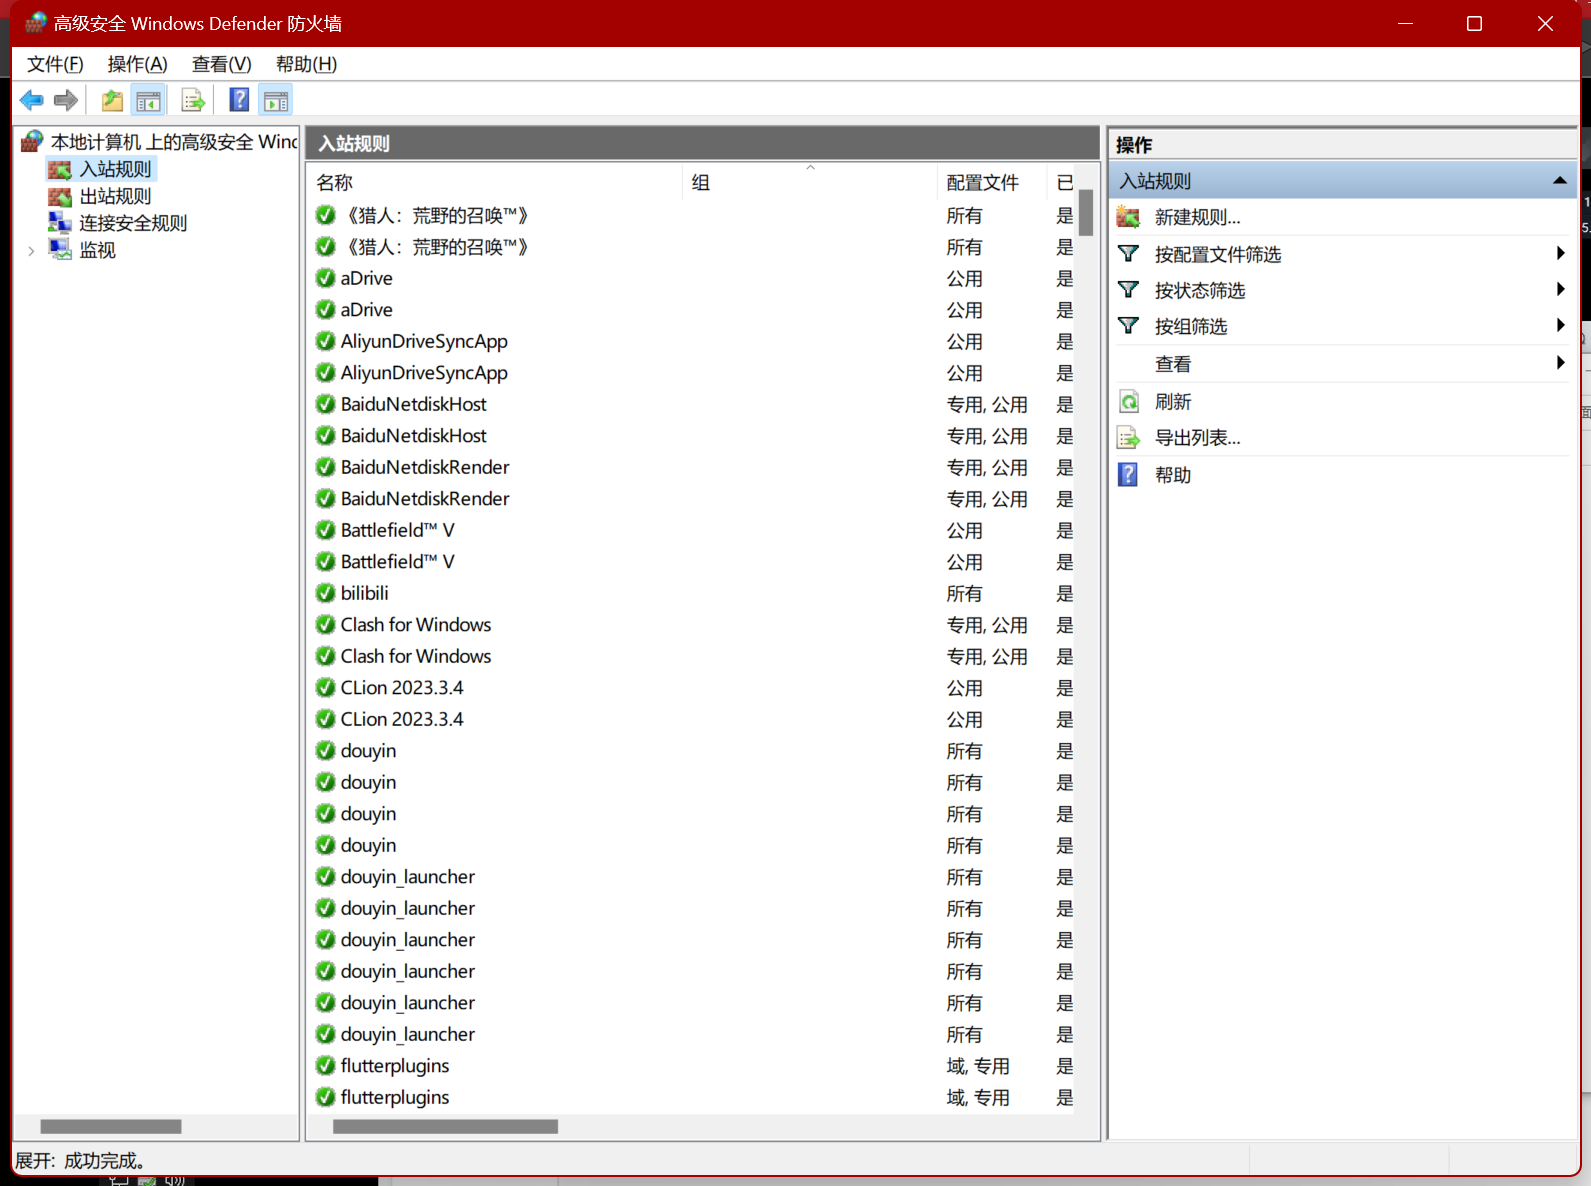This screenshot has width=1591, height=1186.
Task: Click the blue Help toolbar icon
Action: point(239,100)
